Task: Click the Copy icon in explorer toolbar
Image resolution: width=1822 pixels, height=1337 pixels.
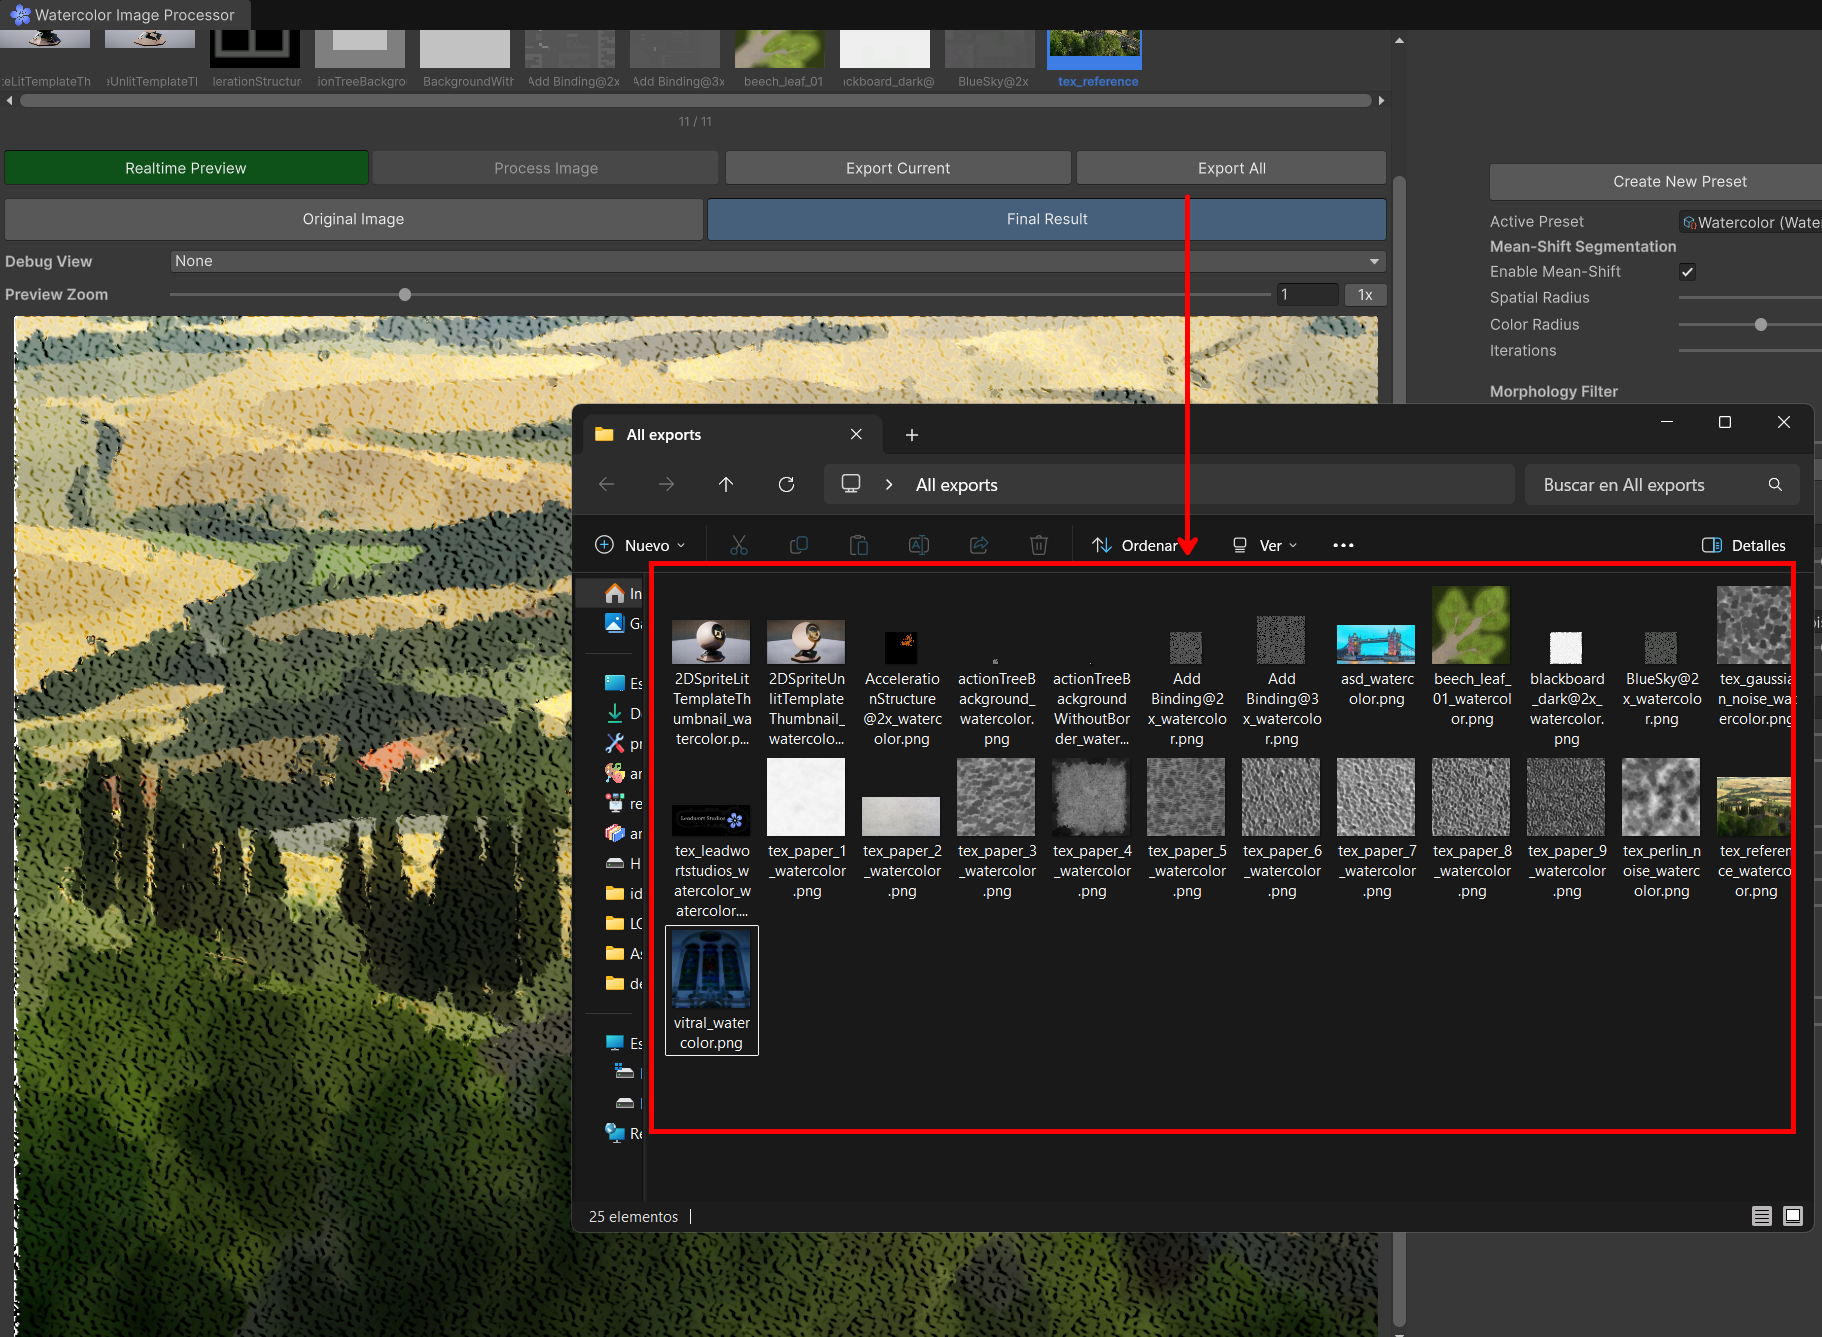Action: point(799,545)
